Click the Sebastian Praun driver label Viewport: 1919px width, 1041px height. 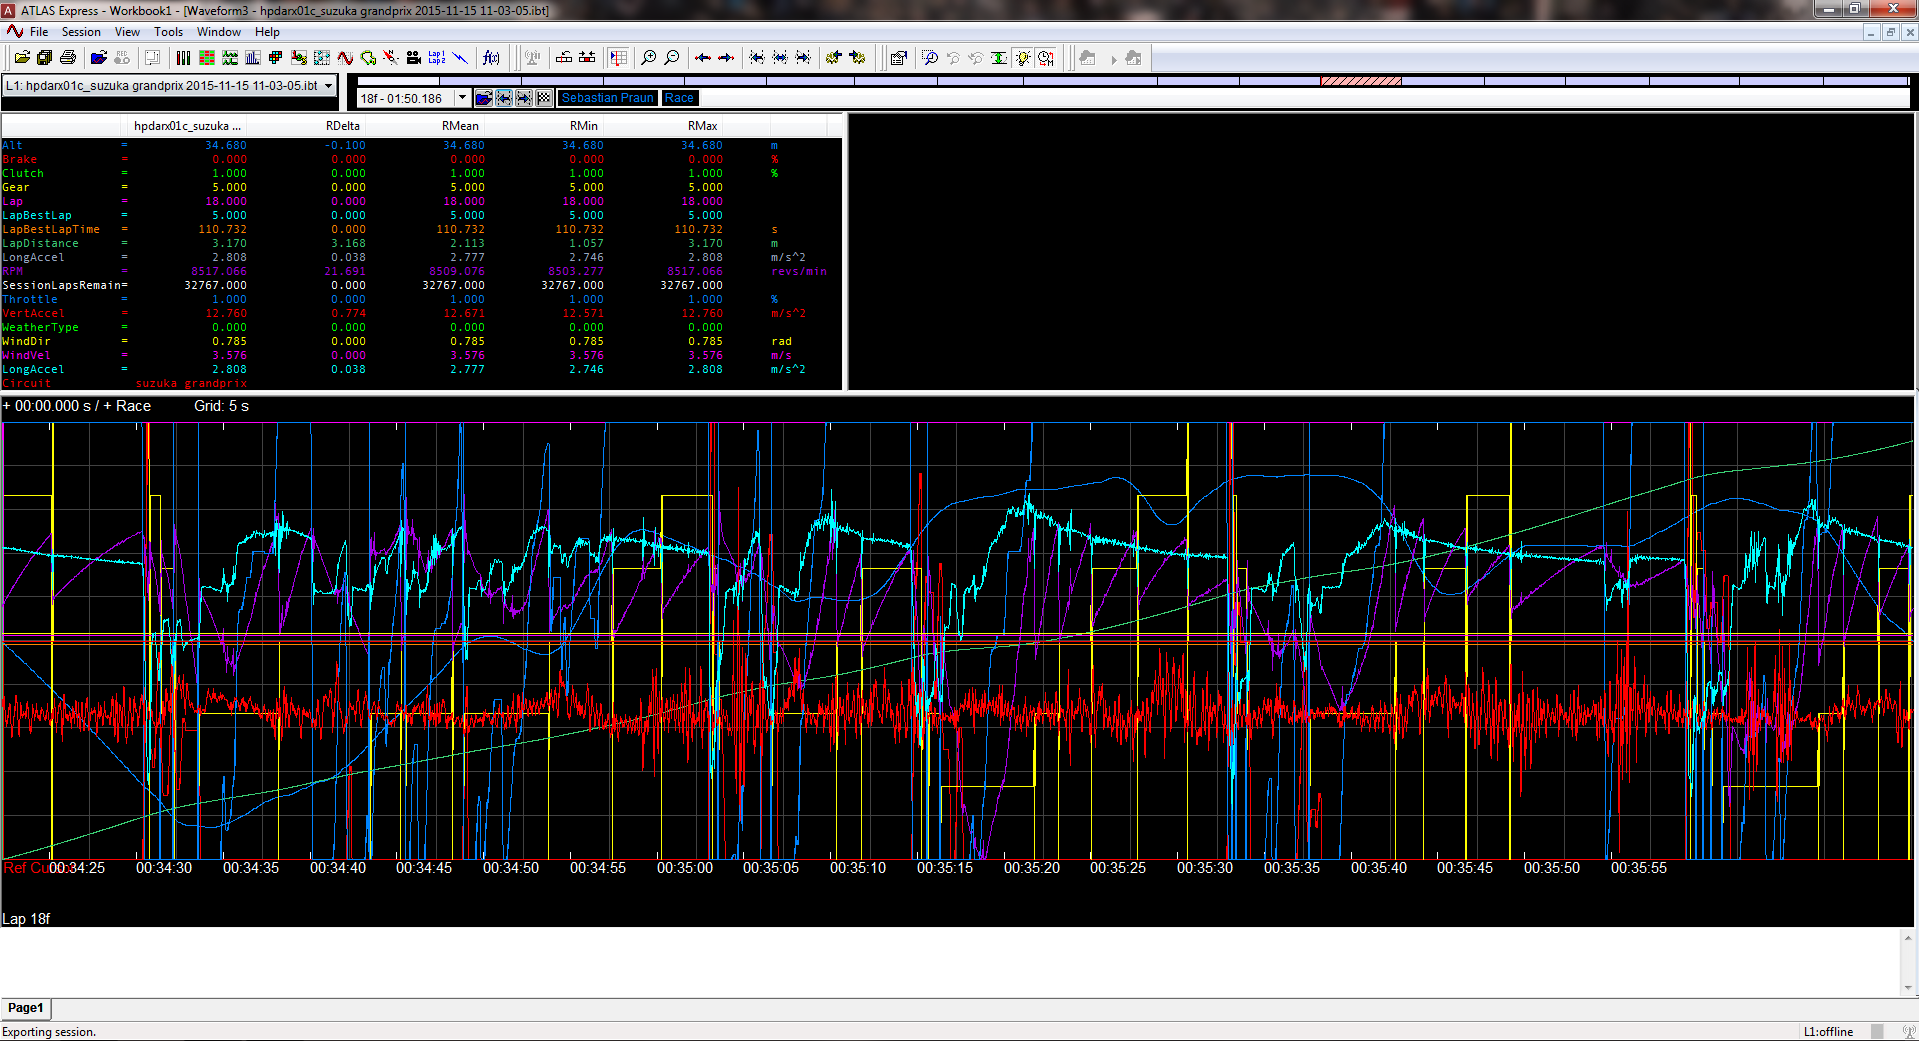click(x=607, y=98)
